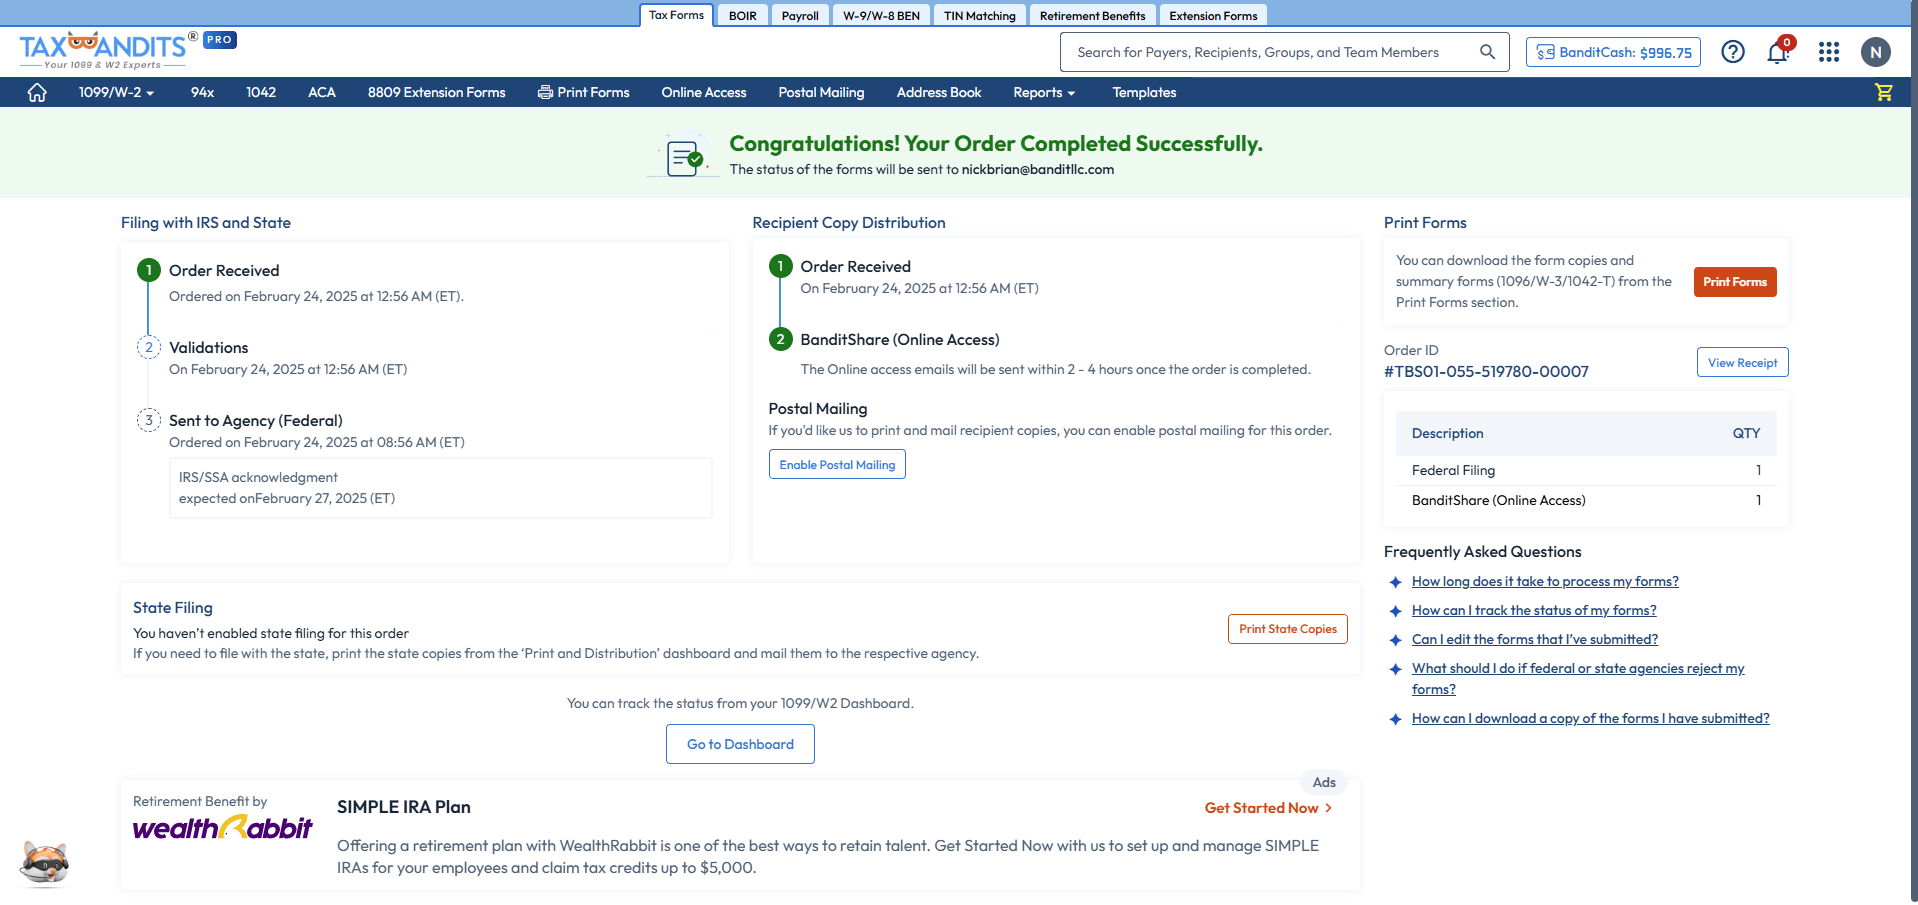
Task: Click the Federal Filing description row
Action: [x=1586, y=470]
